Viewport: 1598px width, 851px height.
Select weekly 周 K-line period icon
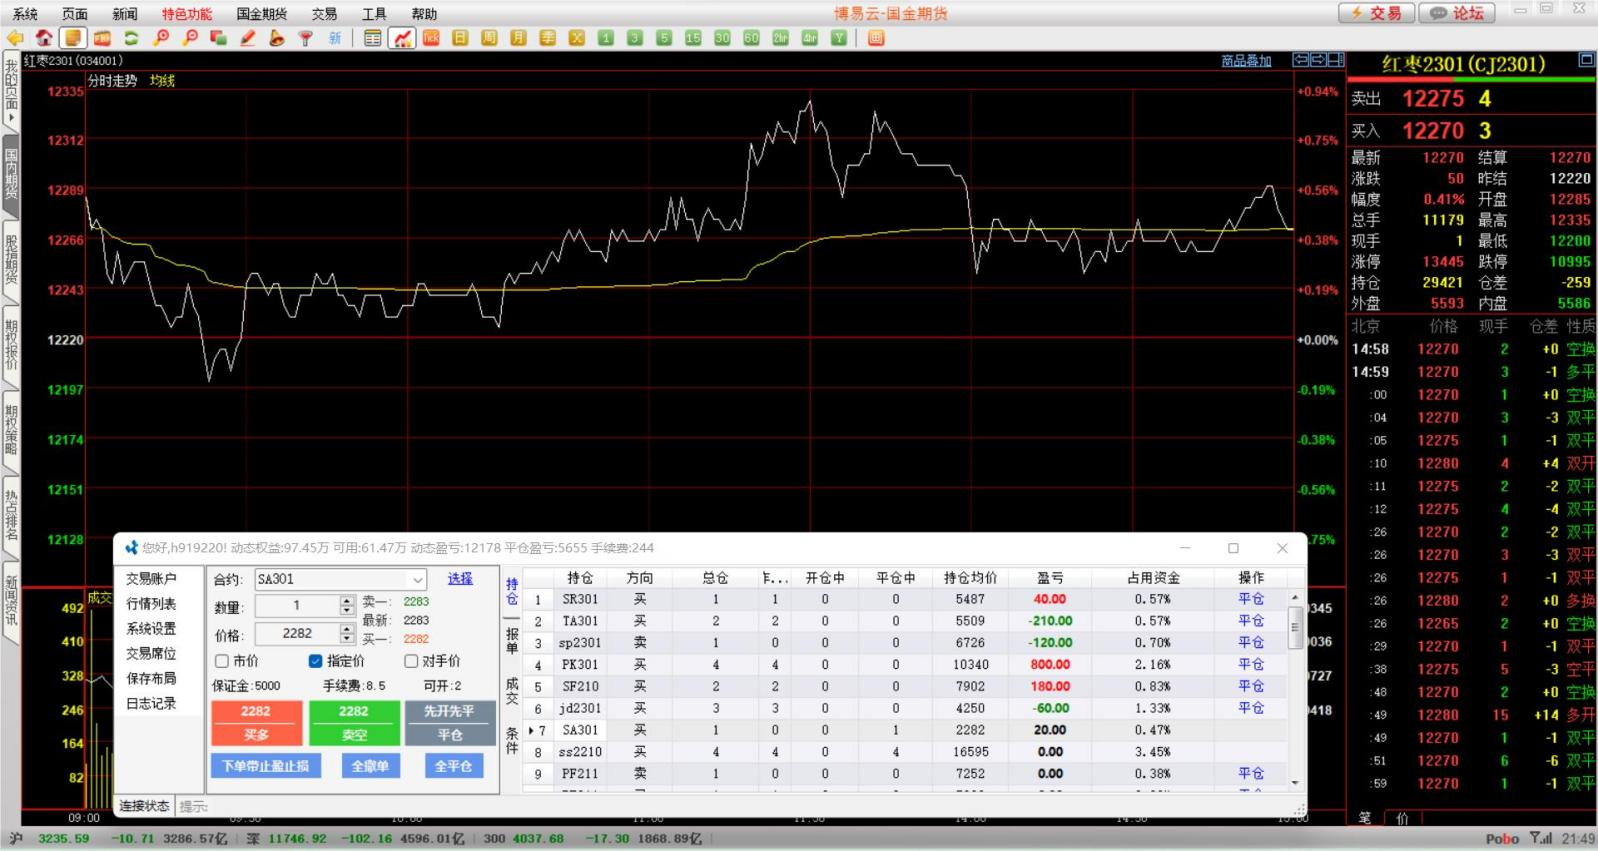click(x=489, y=38)
